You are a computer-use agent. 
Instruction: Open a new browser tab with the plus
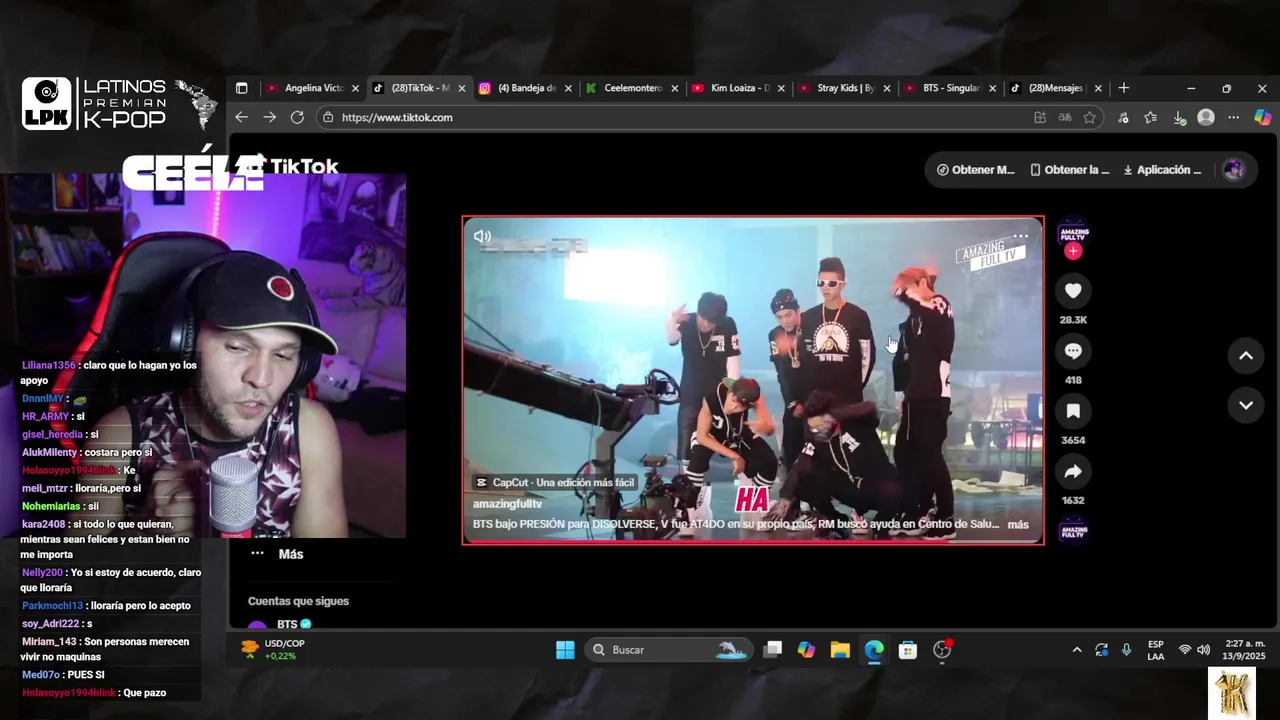[1124, 88]
